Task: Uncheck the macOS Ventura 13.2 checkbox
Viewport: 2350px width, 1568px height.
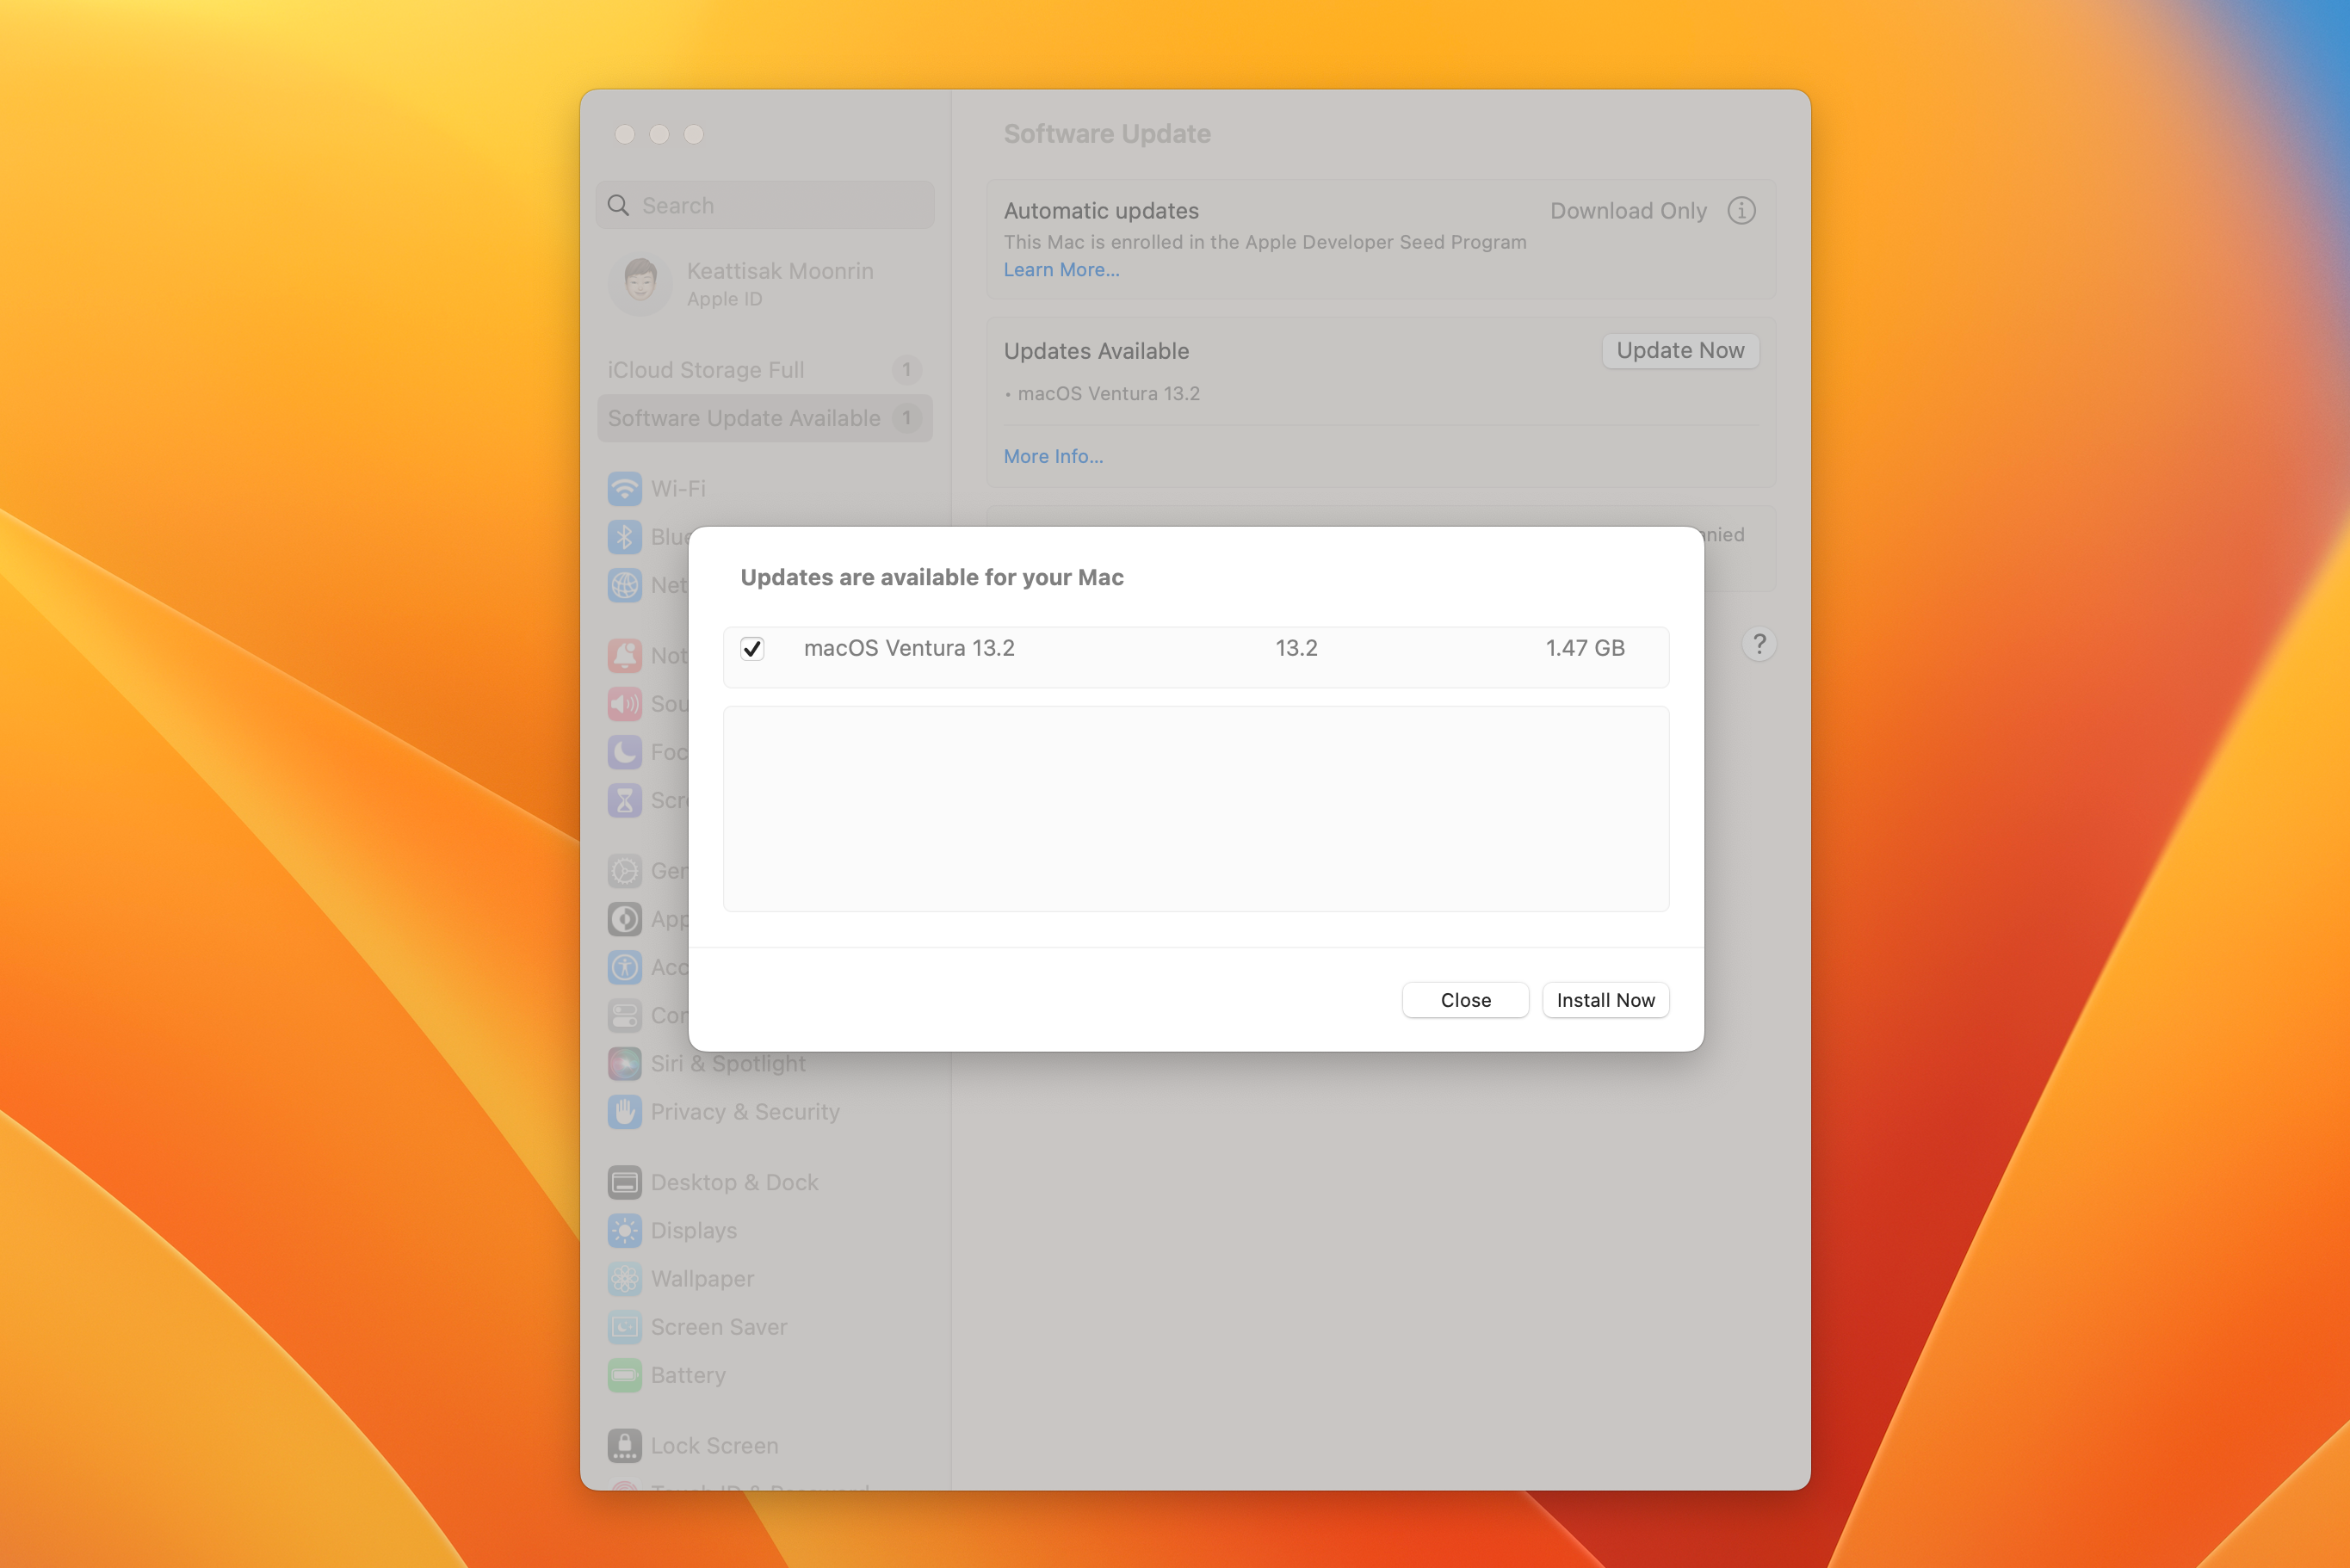Action: tap(752, 649)
